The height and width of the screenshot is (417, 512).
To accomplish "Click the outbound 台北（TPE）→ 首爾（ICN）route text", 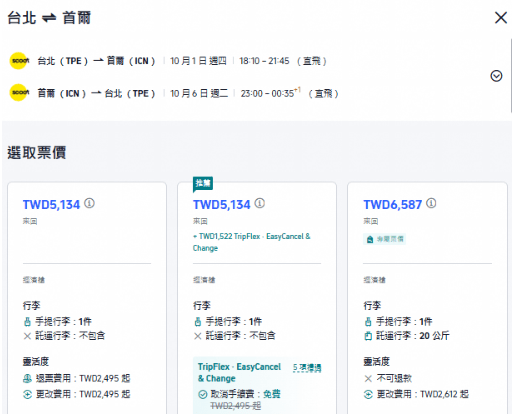I will point(96,61).
